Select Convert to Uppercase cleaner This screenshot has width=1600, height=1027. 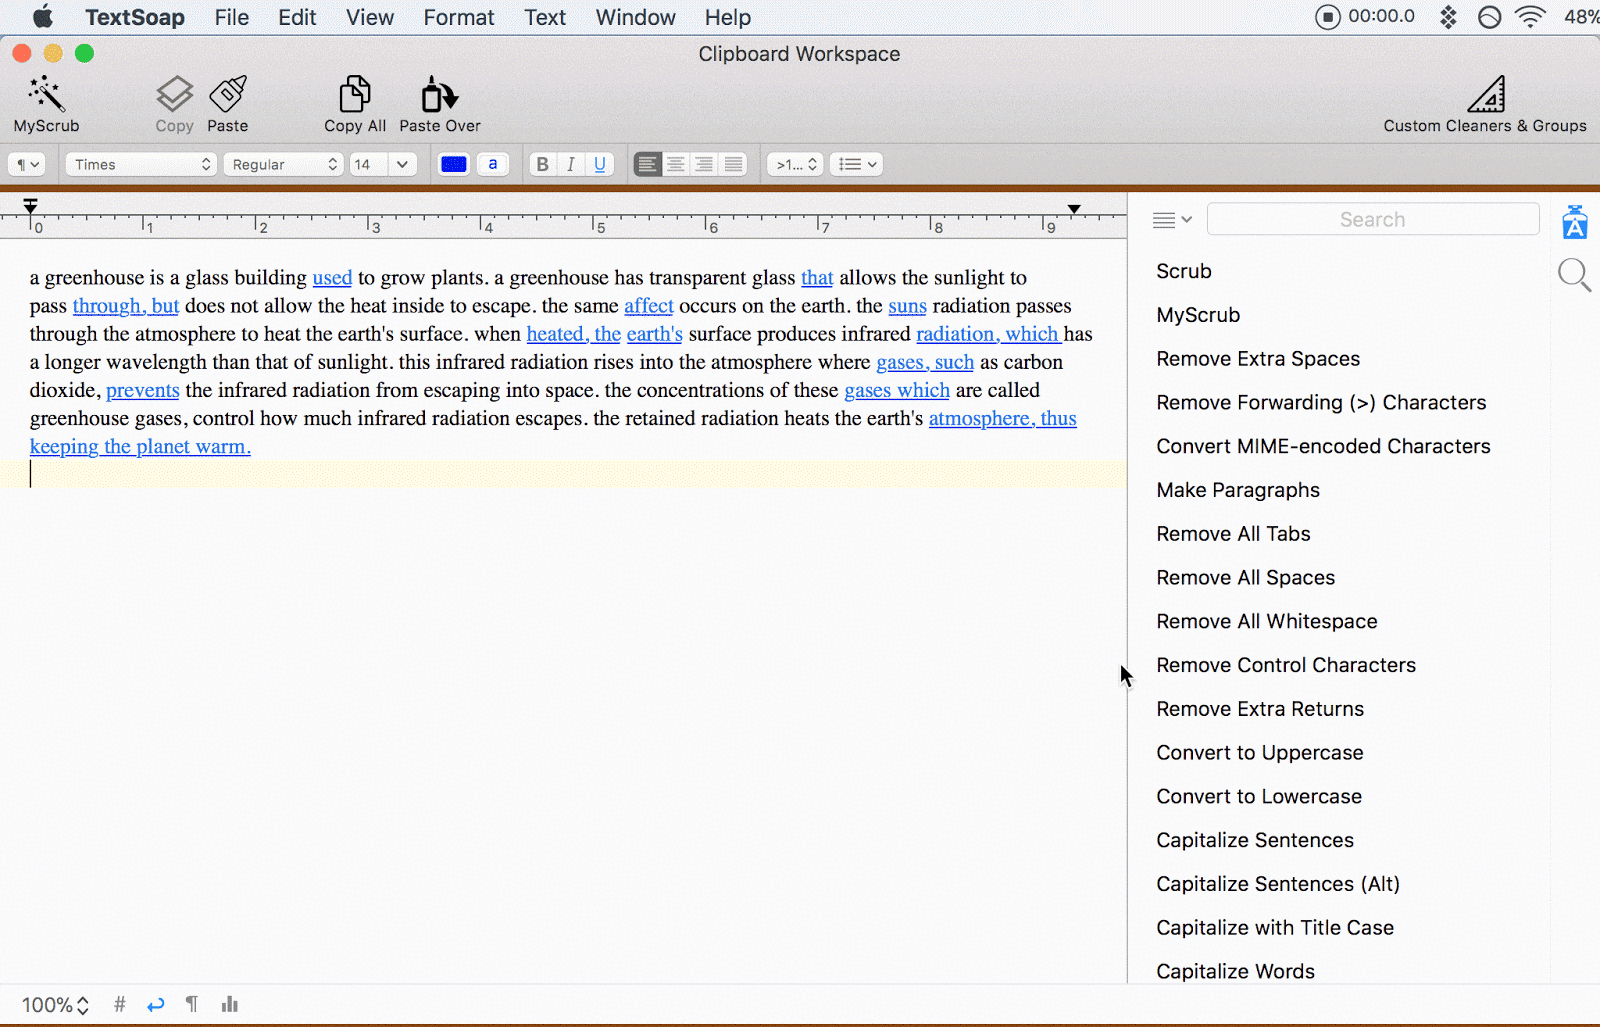click(x=1259, y=753)
